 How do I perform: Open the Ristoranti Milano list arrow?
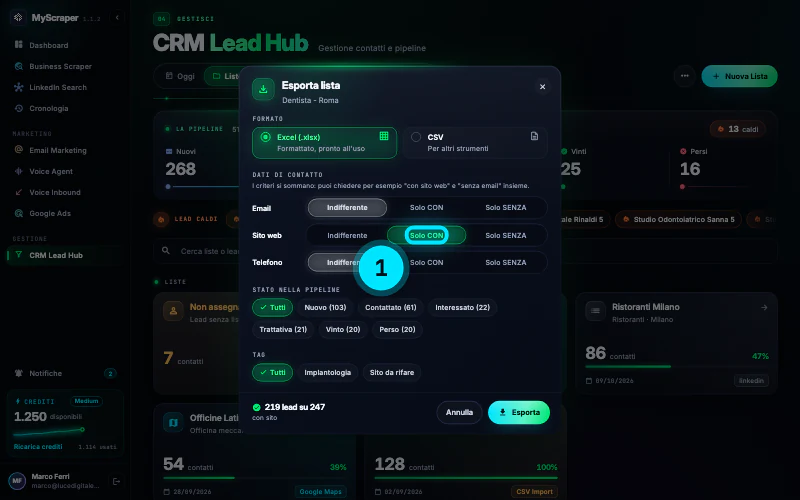coord(764,307)
